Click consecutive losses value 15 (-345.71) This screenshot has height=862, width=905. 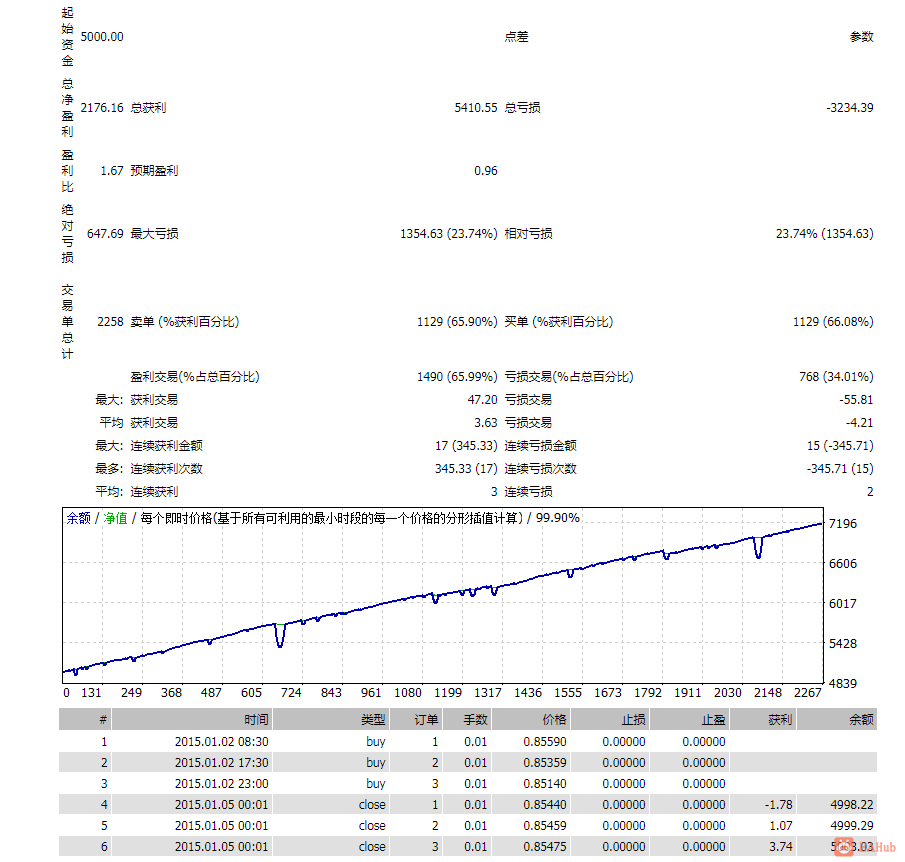tap(840, 446)
